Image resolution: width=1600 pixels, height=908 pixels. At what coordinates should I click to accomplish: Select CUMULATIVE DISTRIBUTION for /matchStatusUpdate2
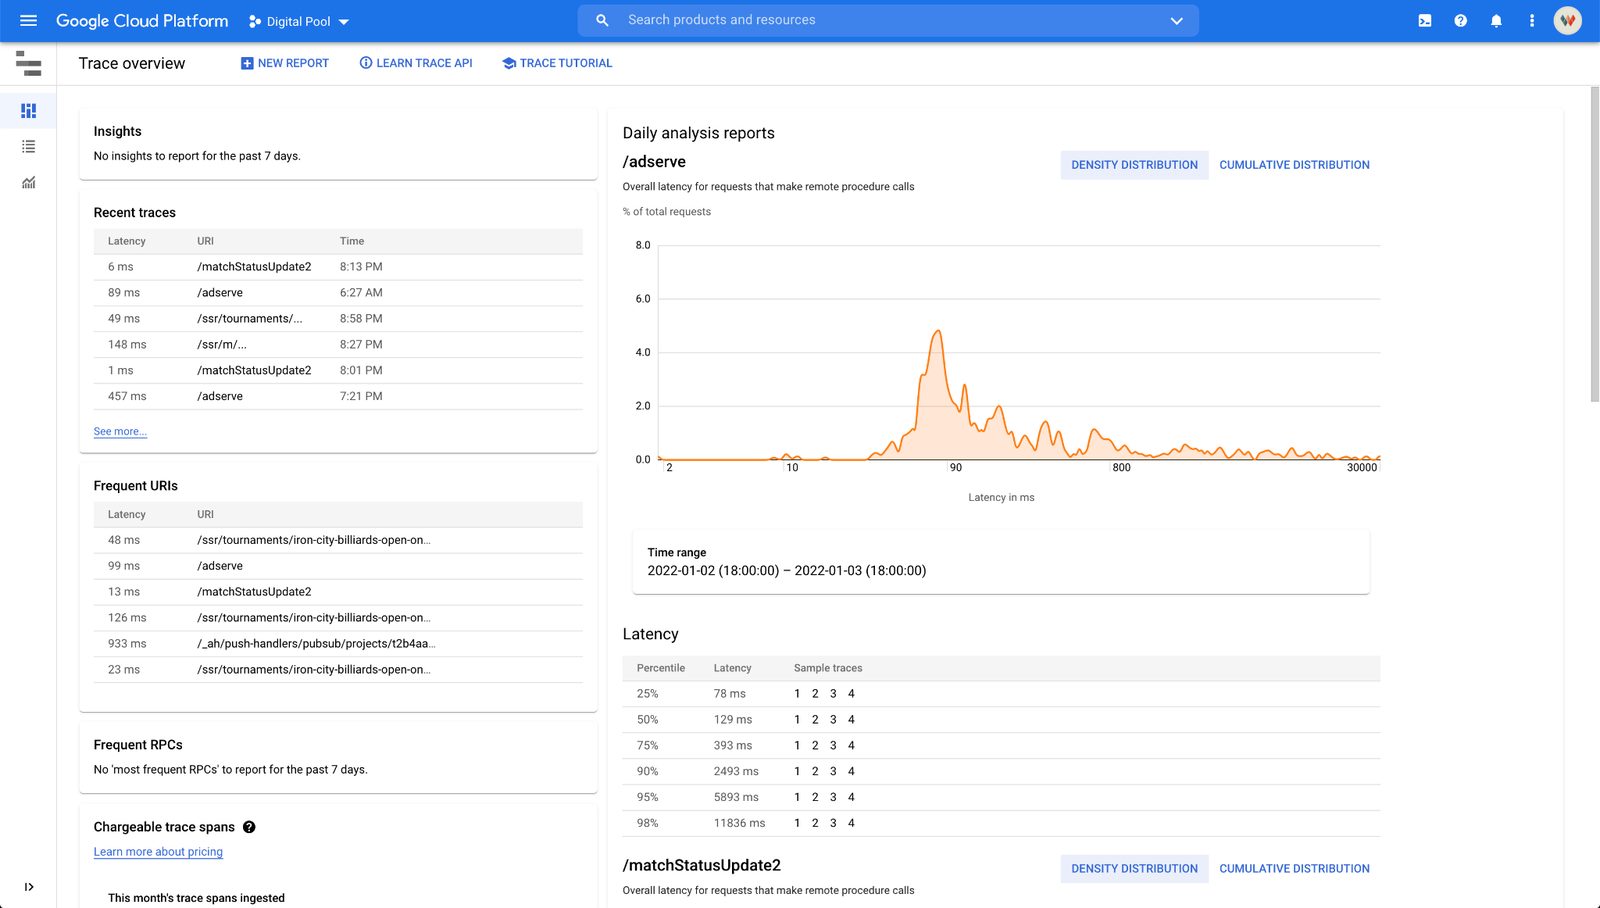1294,869
